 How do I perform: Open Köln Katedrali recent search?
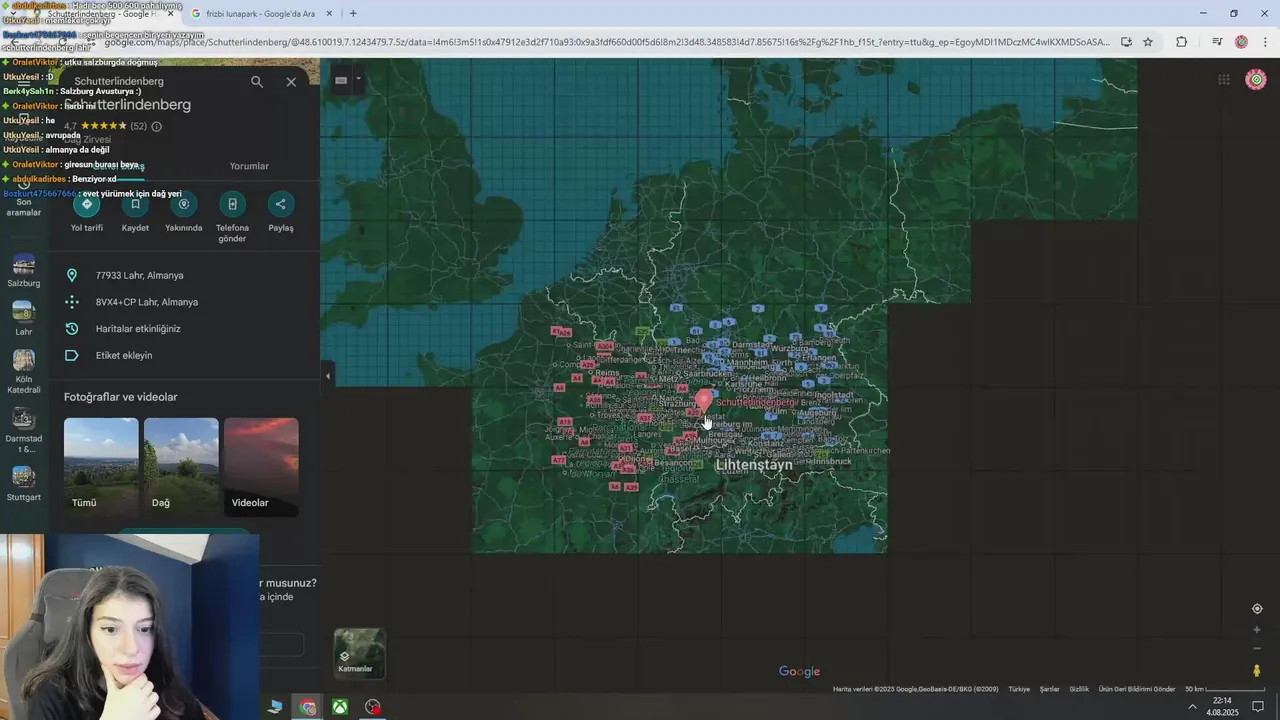[24, 371]
